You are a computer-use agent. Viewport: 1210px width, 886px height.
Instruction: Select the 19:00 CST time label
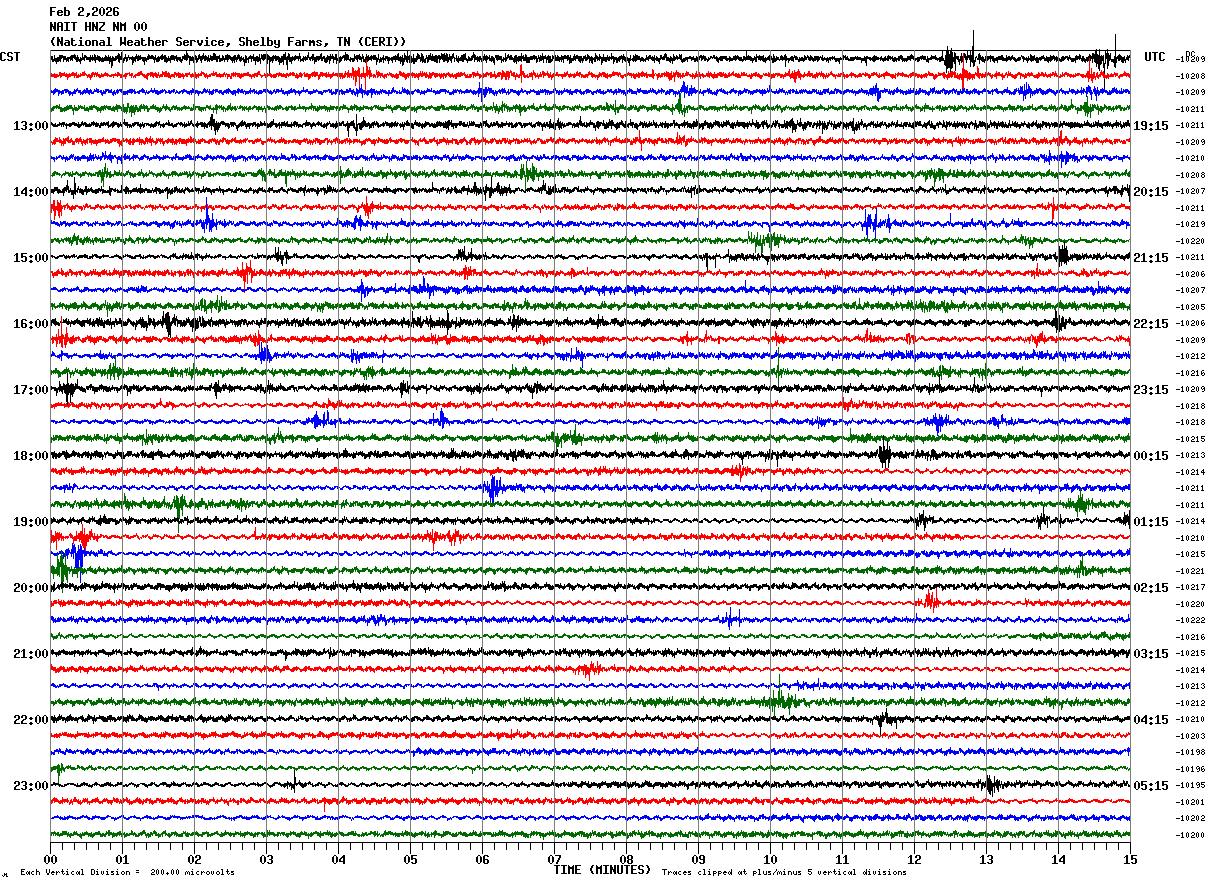30,522
